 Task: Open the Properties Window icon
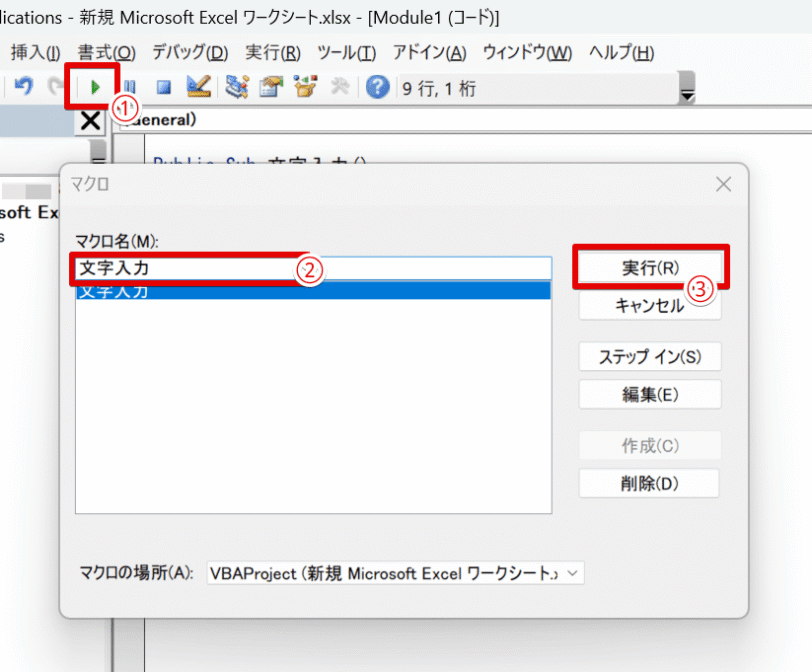[x=271, y=87]
